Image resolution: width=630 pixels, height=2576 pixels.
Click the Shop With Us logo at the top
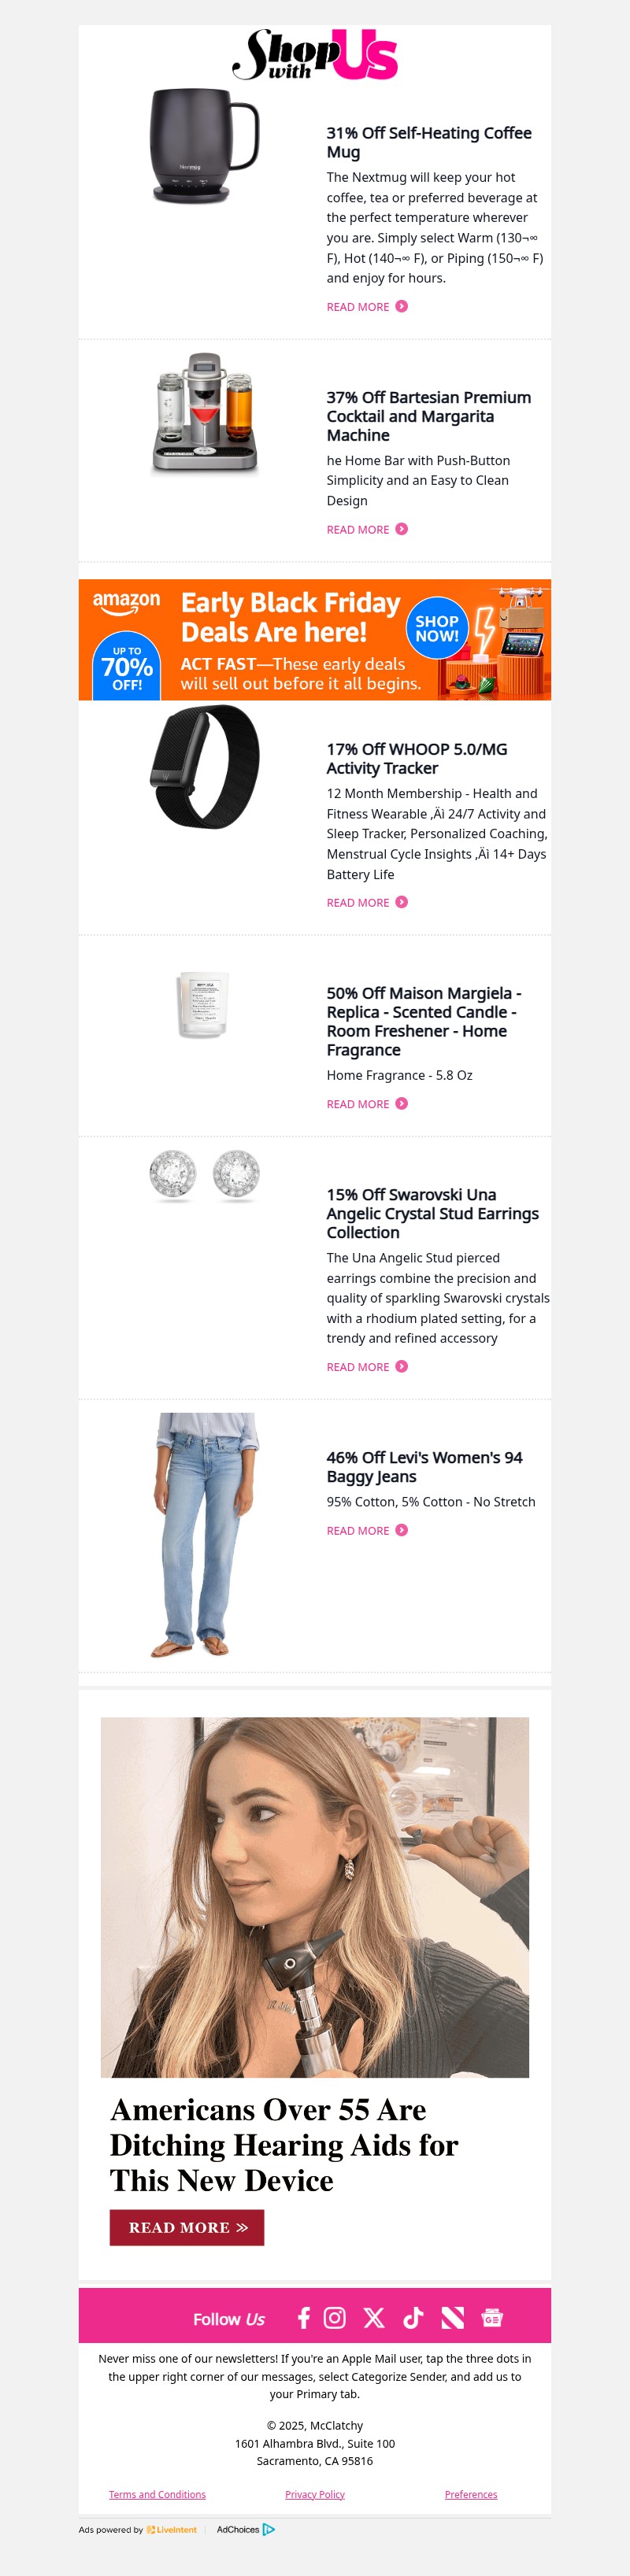[x=315, y=57]
